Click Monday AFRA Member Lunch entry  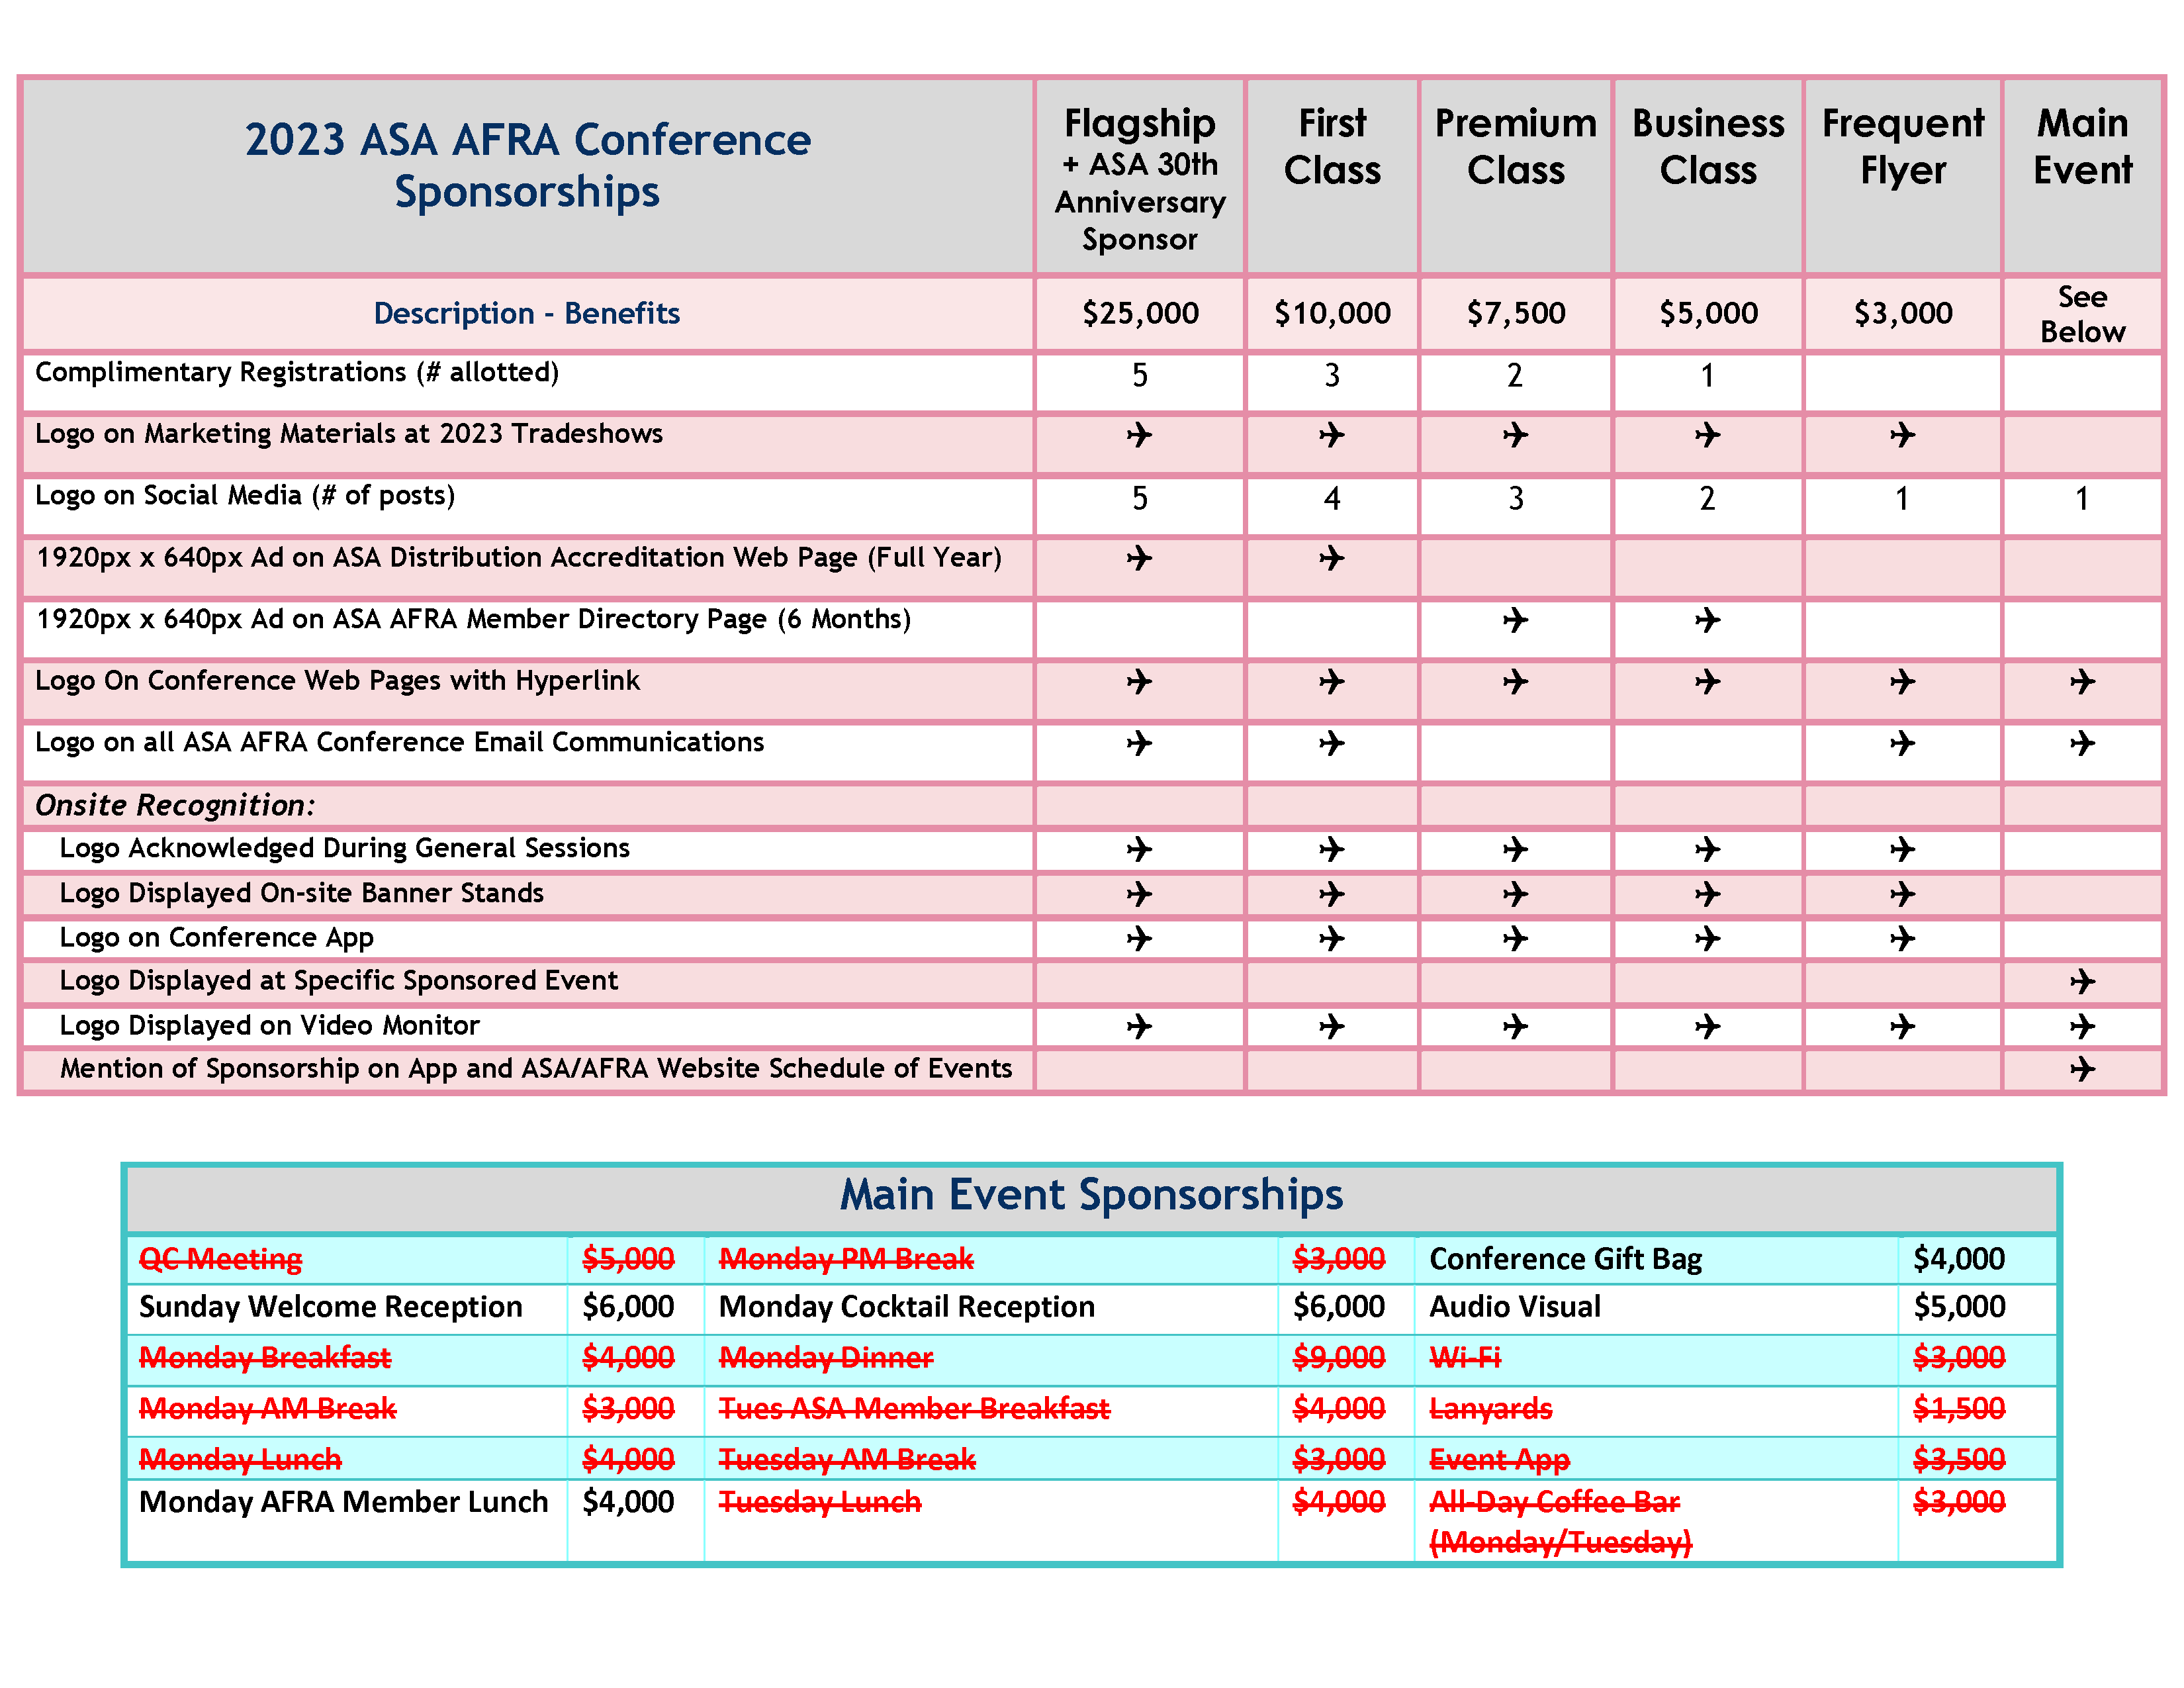[343, 1501]
